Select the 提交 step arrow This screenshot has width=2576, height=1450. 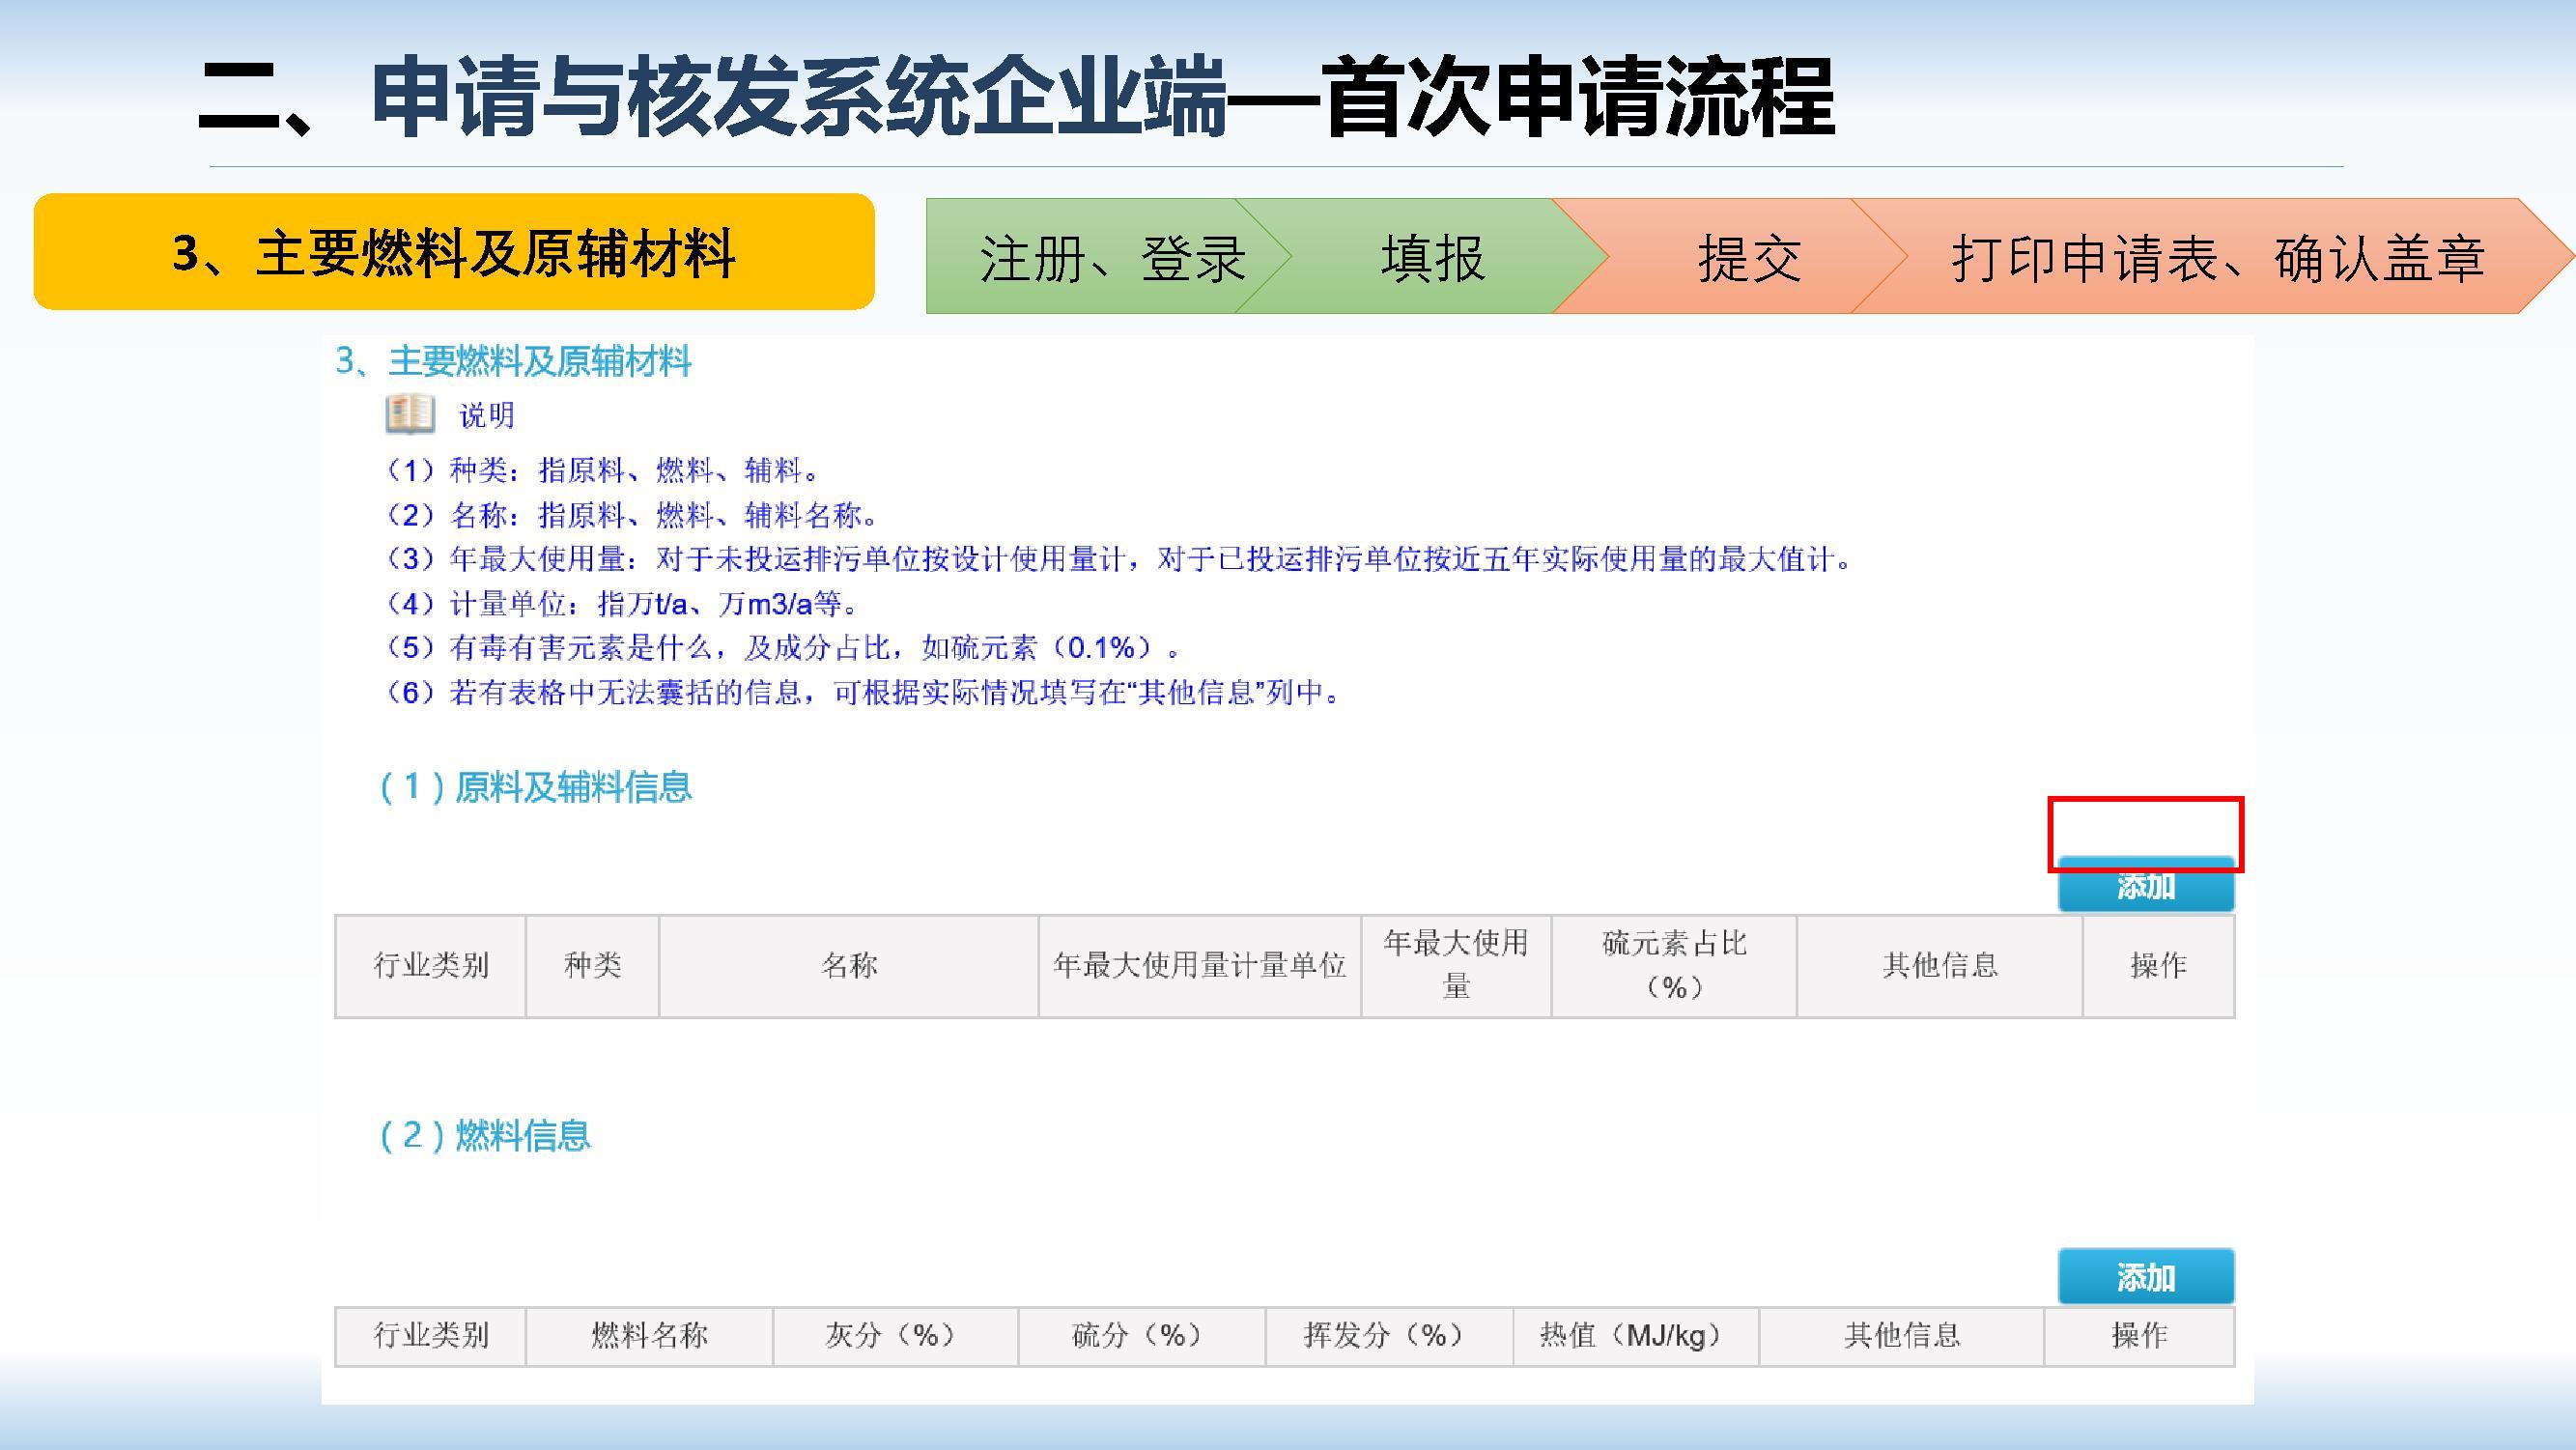coord(1748,258)
